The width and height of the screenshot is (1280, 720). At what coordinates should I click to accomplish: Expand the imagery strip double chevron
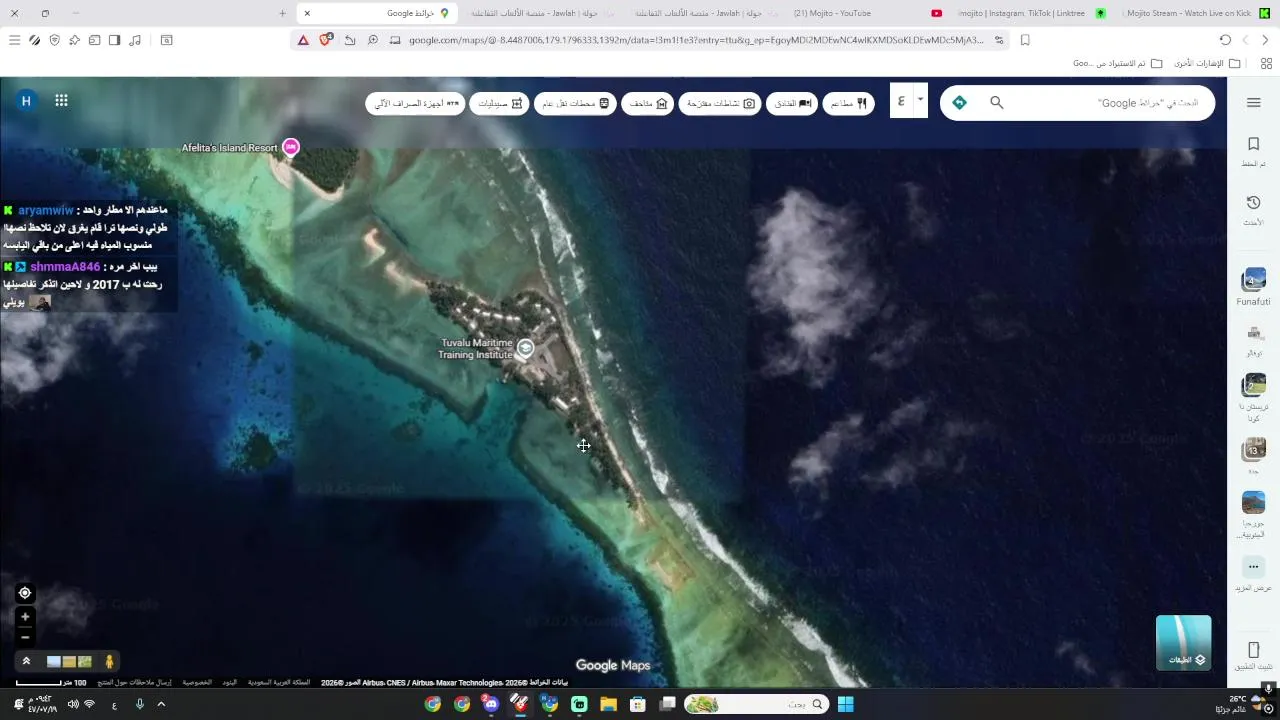(x=26, y=661)
